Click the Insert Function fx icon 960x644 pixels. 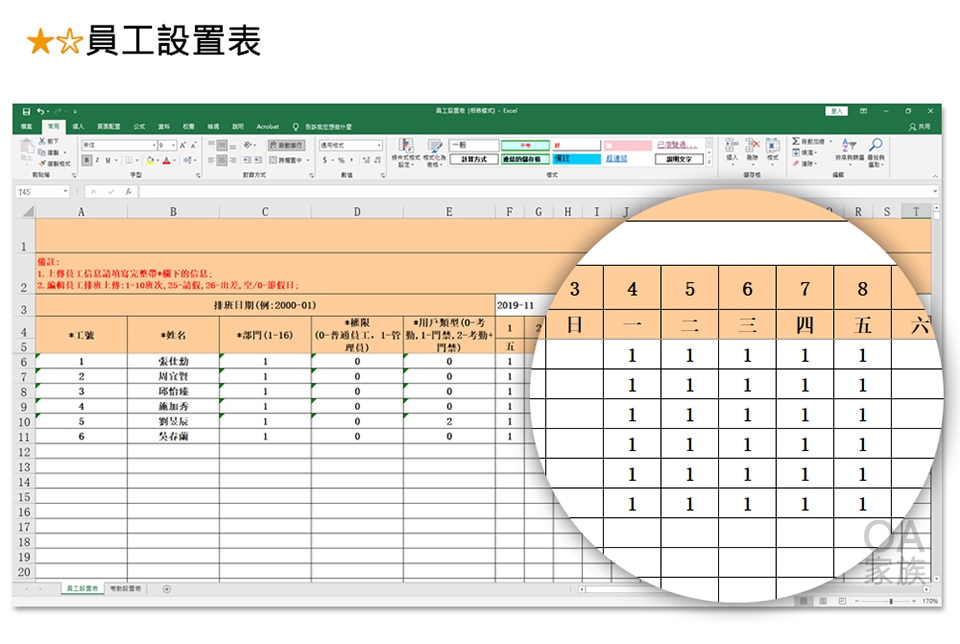point(129,191)
